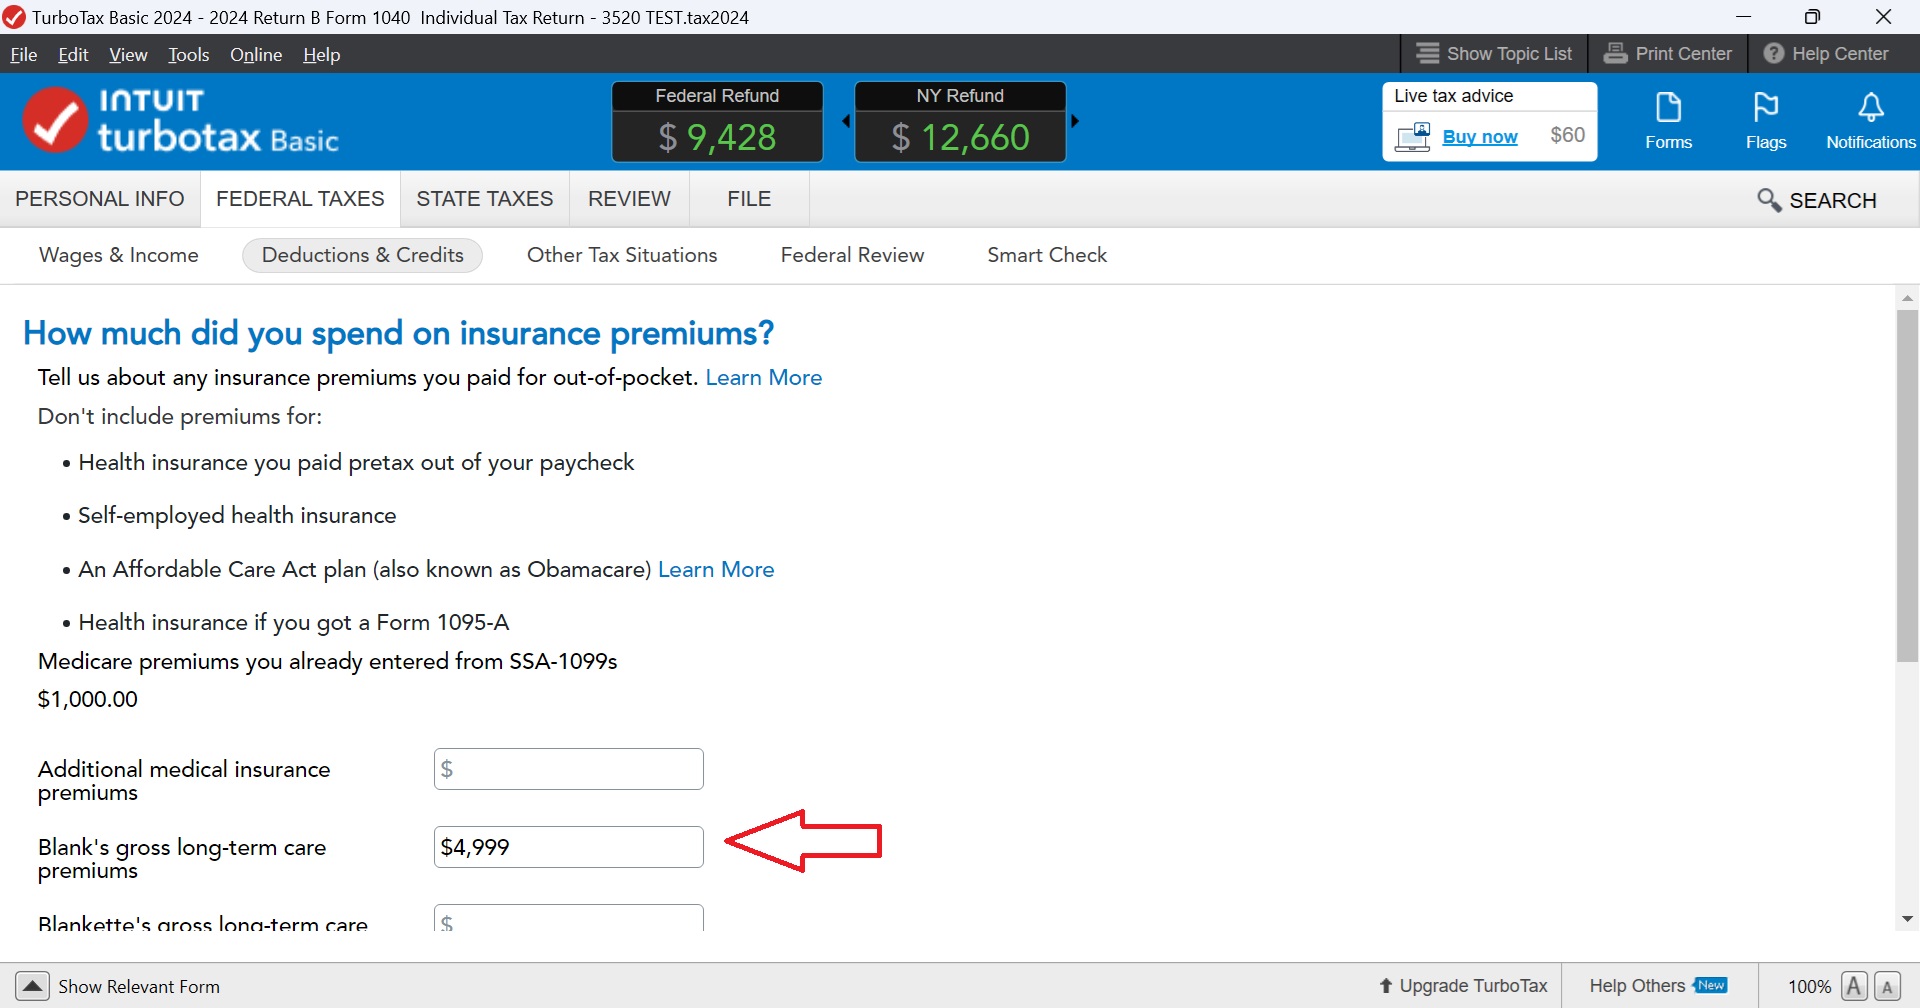This screenshot has height=1008, width=1920.
Task: Show next refund with right arrow
Action: tap(1075, 121)
